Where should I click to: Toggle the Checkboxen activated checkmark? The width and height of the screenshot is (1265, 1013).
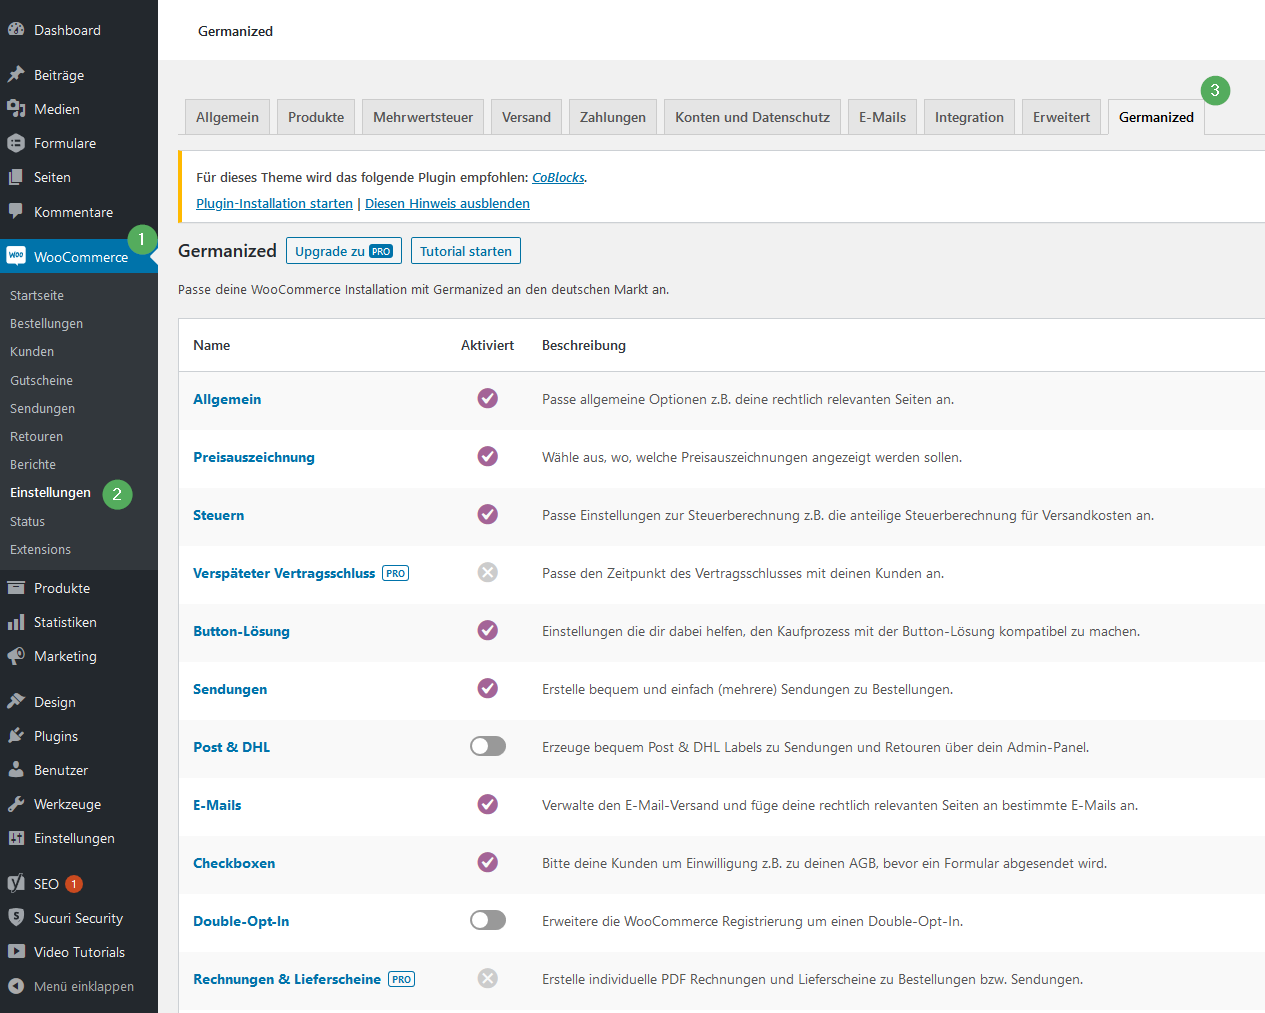point(488,863)
